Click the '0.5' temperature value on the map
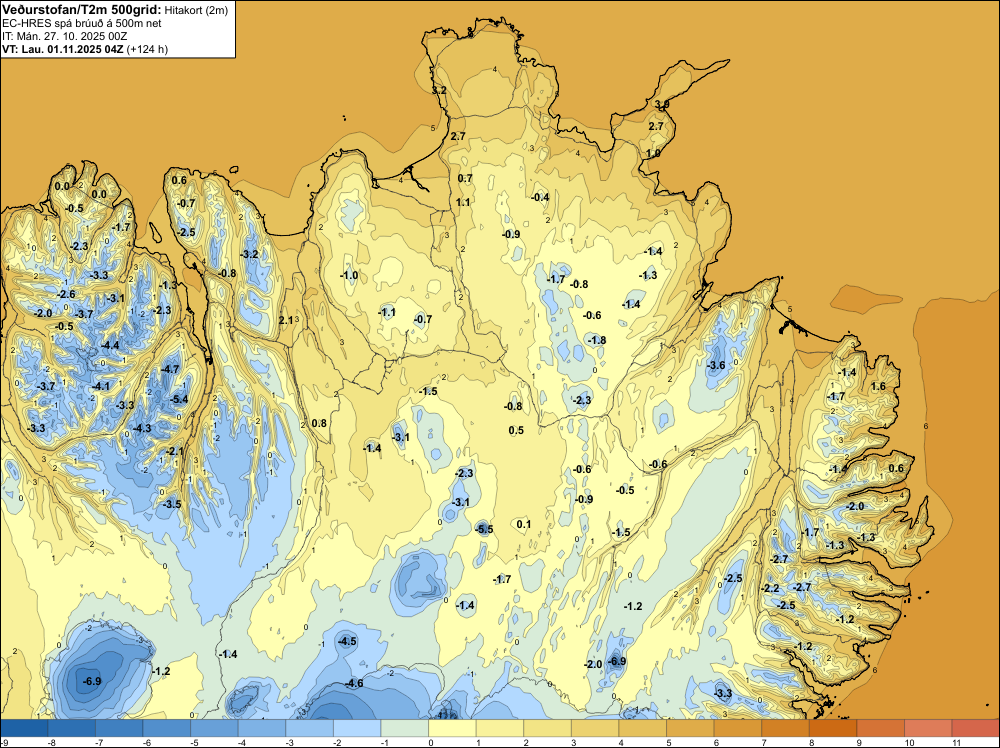The width and height of the screenshot is (1000, 748). pos(516,430)
